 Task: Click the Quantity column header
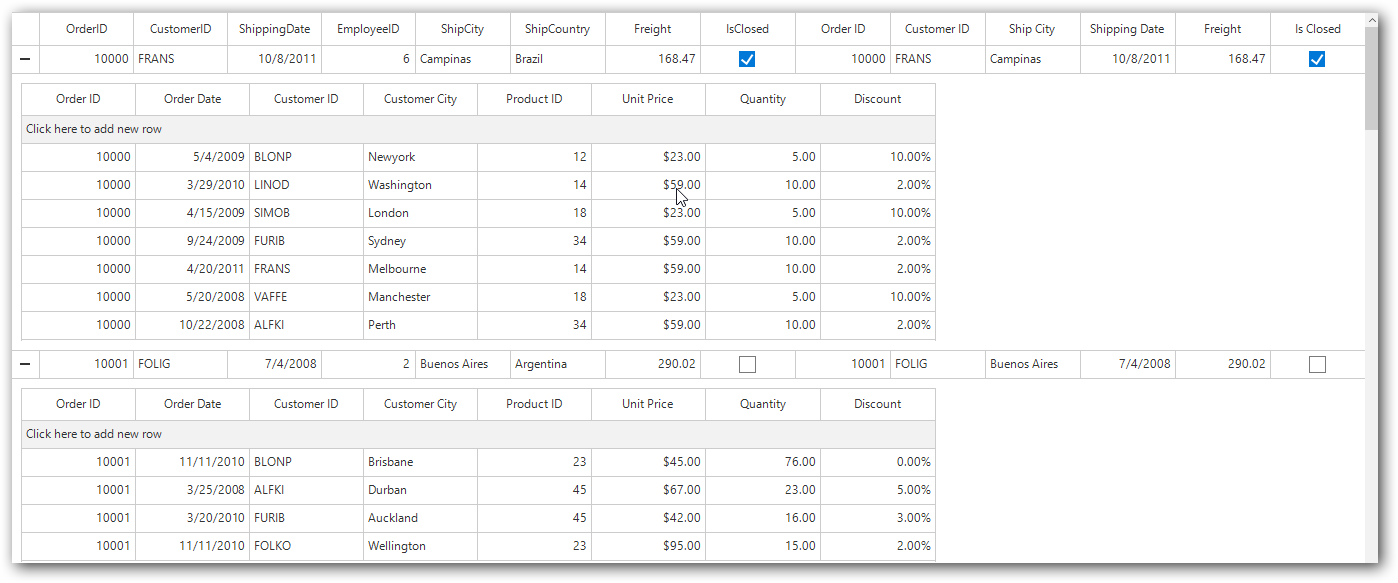click(x=762, y=99)
